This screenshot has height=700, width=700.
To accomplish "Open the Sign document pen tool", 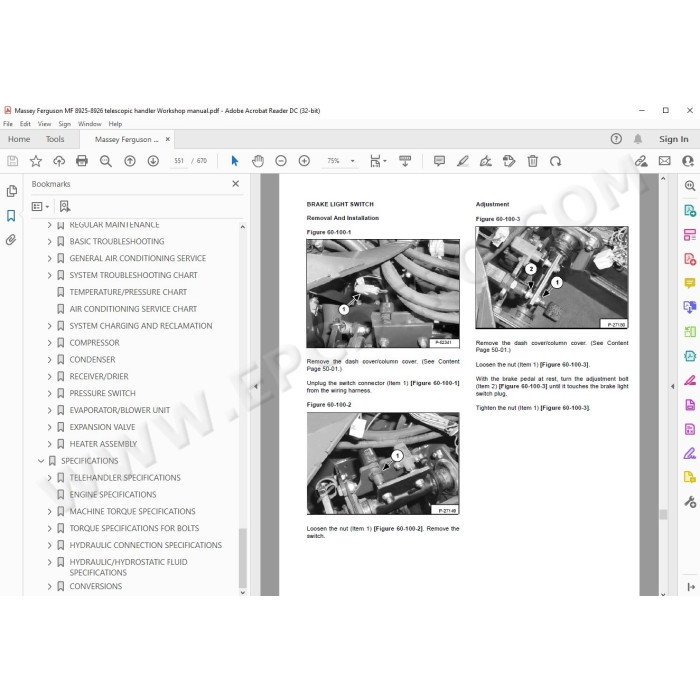I will coord(486,161).
